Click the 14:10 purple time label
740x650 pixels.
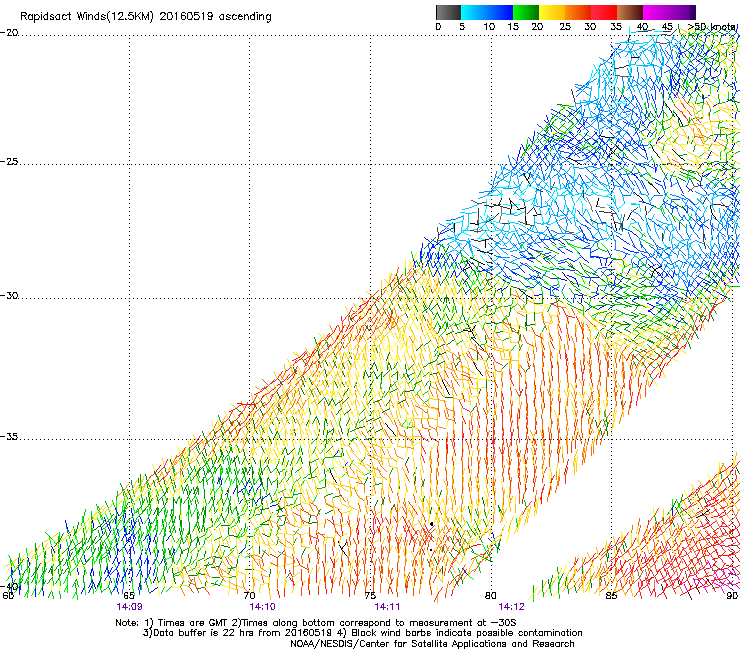pos(262,607)
